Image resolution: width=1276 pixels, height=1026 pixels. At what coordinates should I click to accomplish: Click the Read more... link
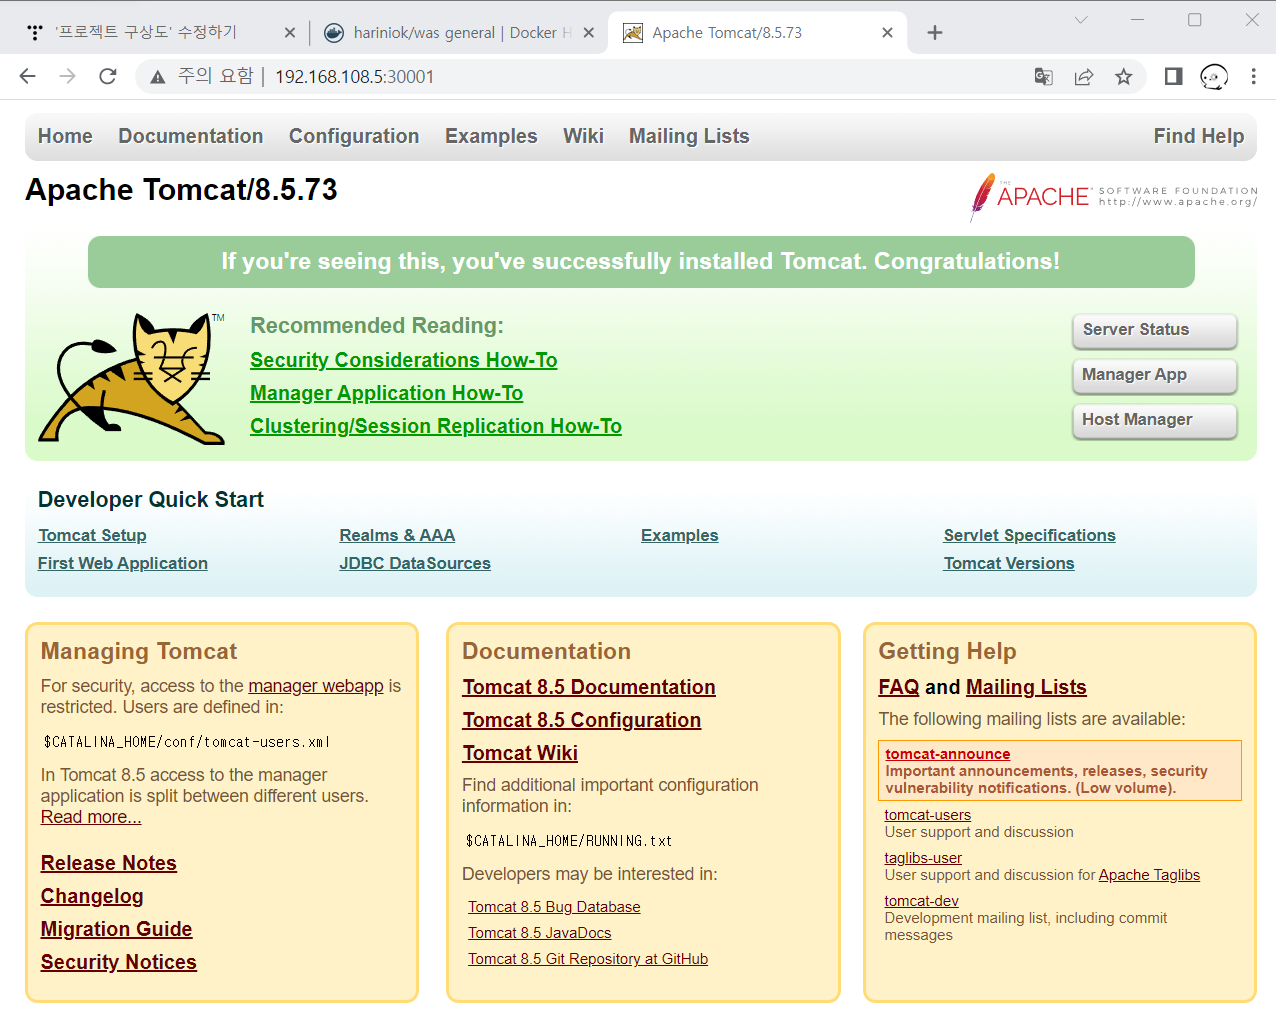[x=91, y=817]
